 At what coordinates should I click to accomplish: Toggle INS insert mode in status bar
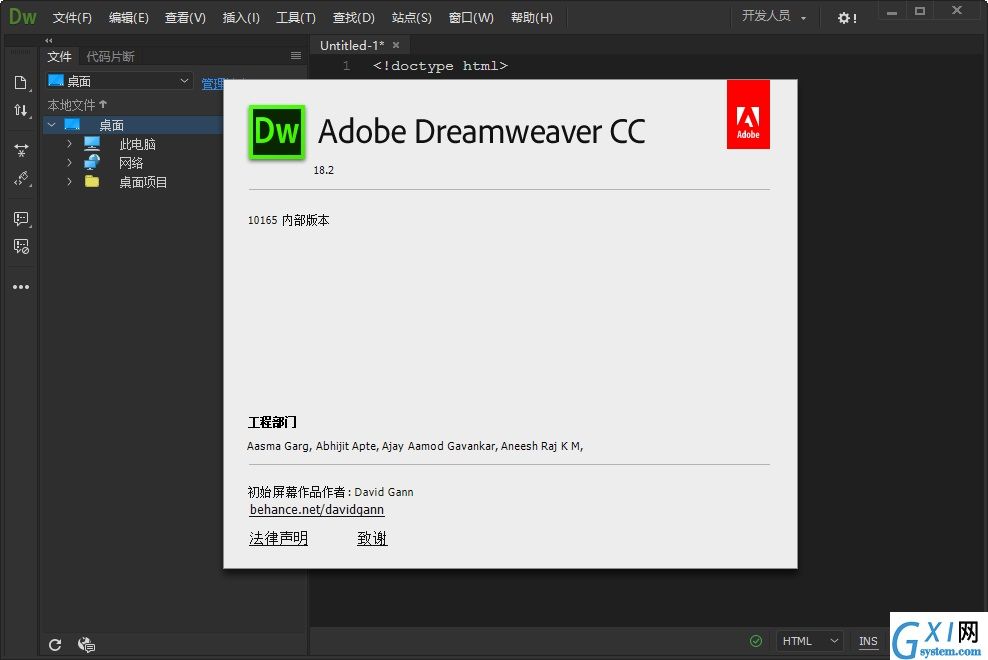click(868, 641)
